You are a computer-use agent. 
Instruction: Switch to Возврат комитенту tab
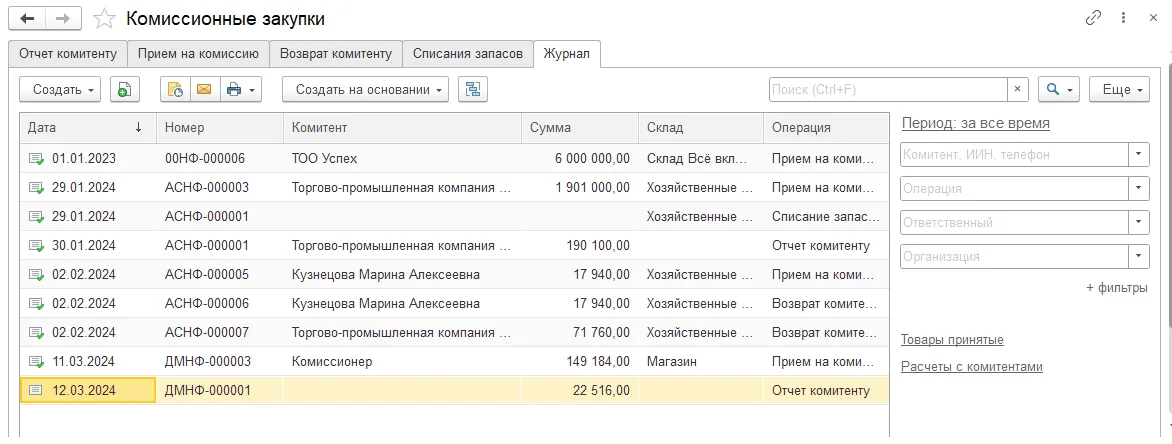pyautogui.click(x=336, y=54)
